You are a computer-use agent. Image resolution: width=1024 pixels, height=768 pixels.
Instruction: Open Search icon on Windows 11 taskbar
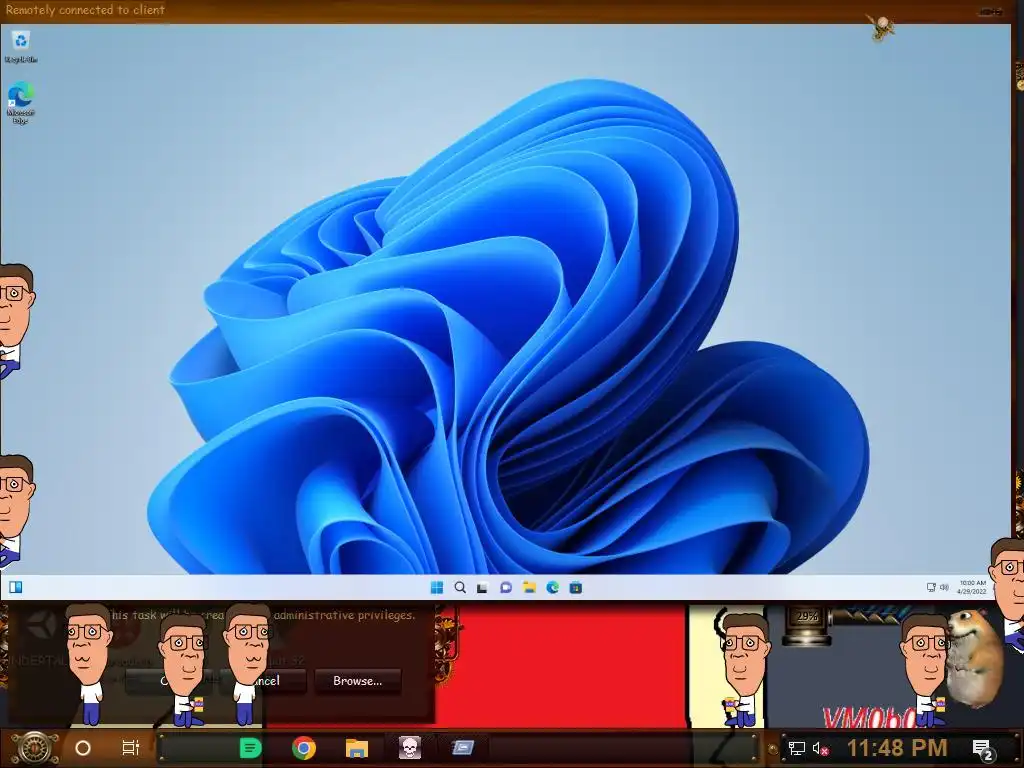click(460, 588)
